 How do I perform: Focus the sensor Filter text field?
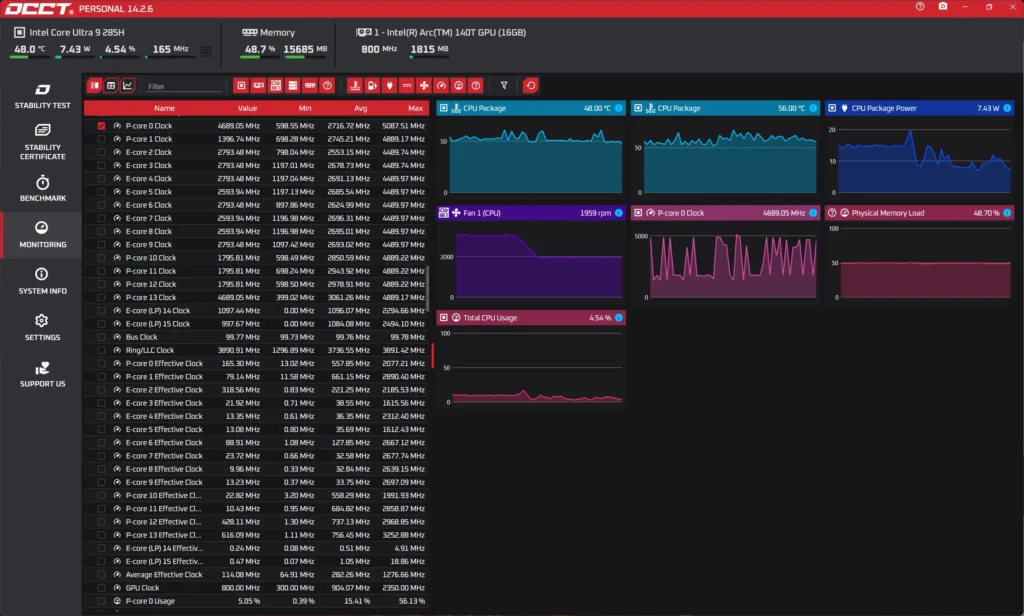tap(185, 86)
